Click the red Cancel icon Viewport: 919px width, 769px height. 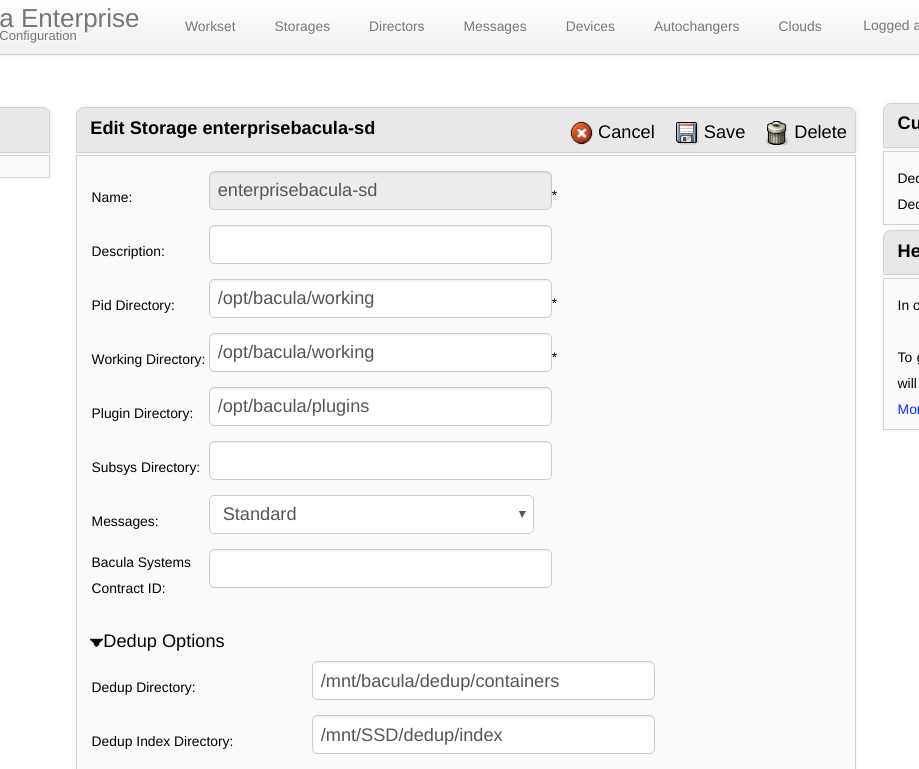coord(581,132)
